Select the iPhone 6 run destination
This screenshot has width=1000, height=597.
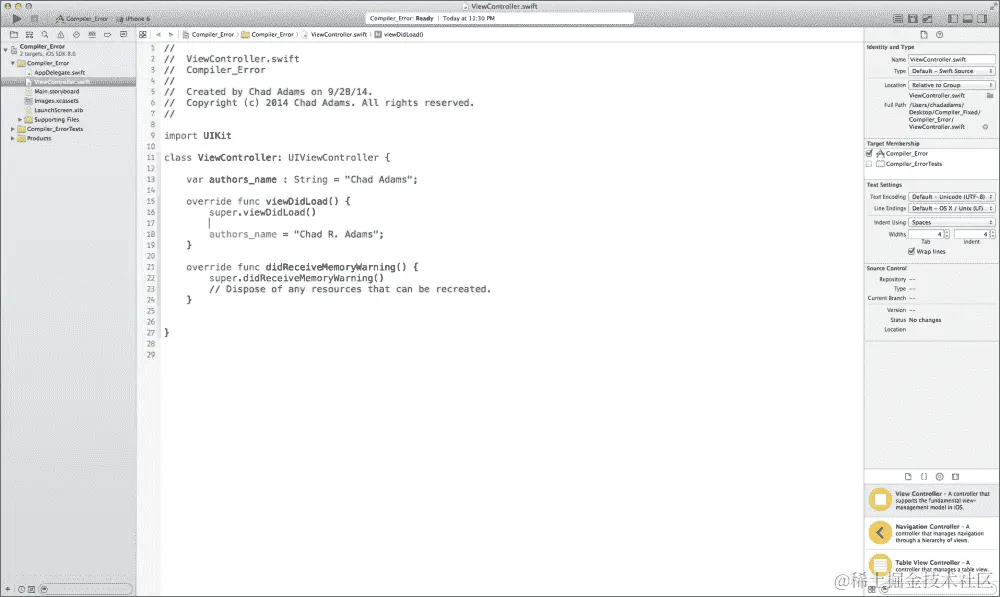tap(133, 18)
